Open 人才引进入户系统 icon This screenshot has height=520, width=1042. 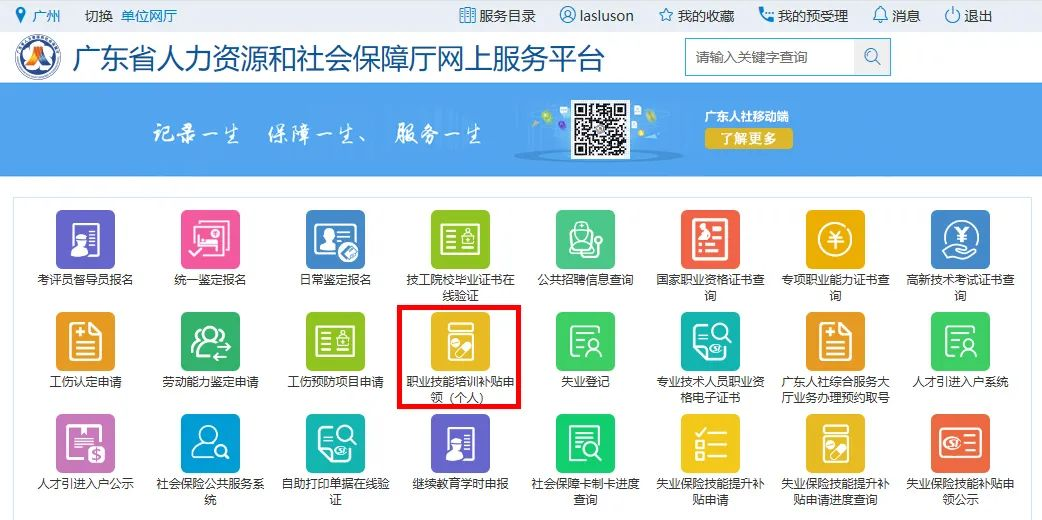point(960,341)
